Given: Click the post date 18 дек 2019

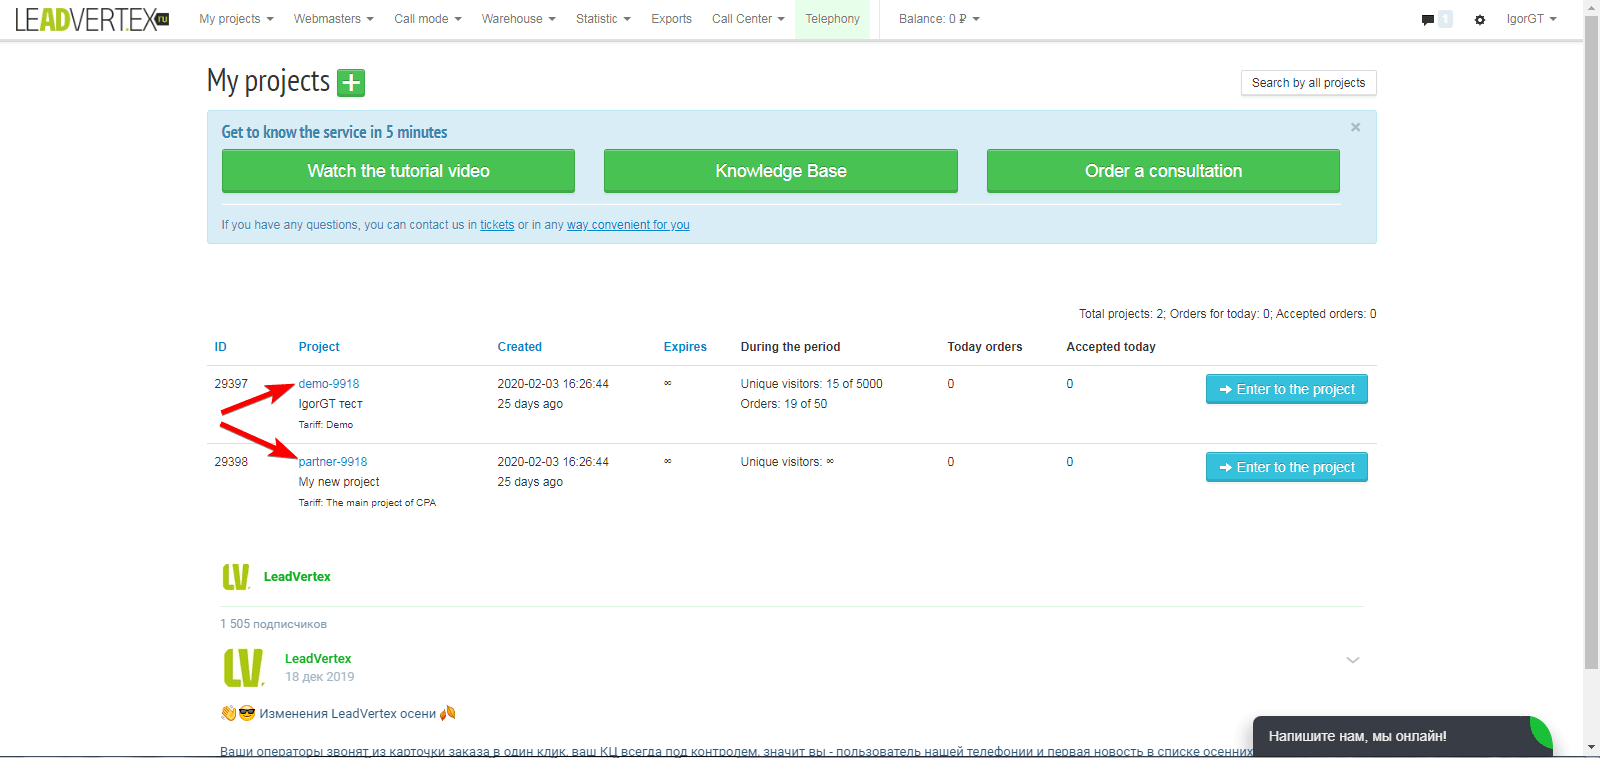Looking at the screenshot, I should click(x=319, y=677).
